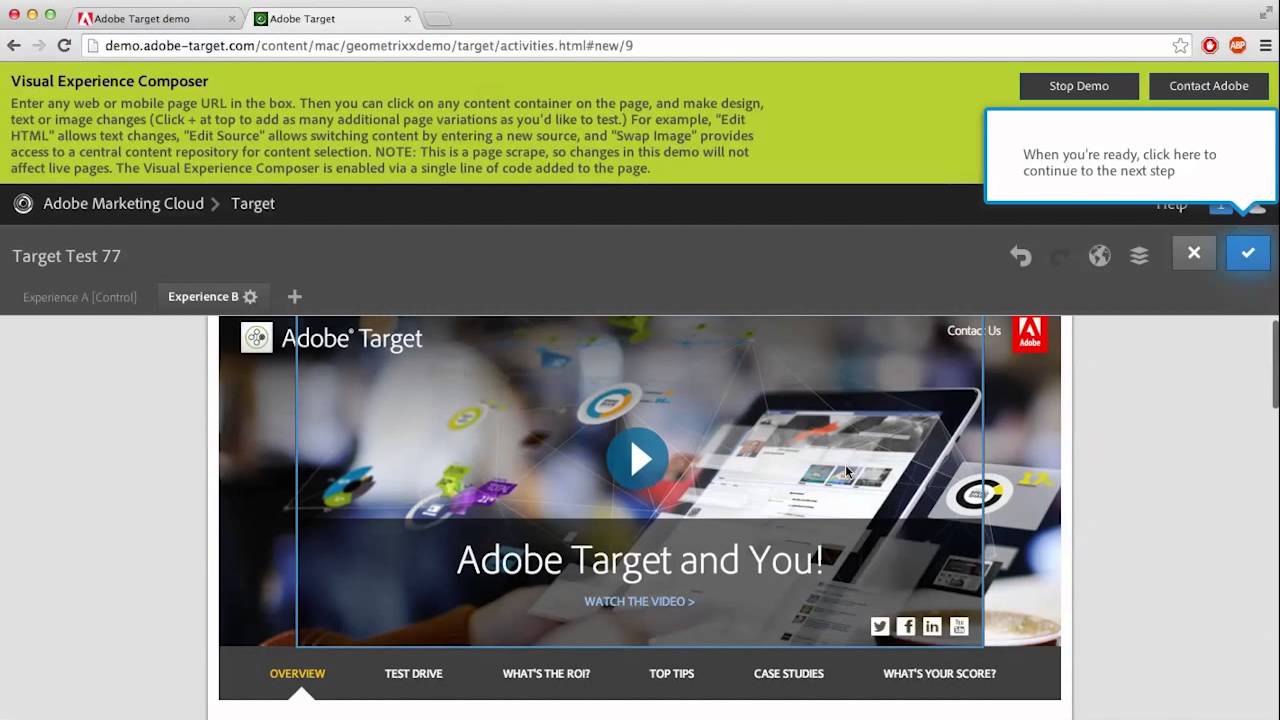Screen dimensions: 1280x720
Task: Confirm changes with the blue checkmark button
Action: coord(1248,253)
